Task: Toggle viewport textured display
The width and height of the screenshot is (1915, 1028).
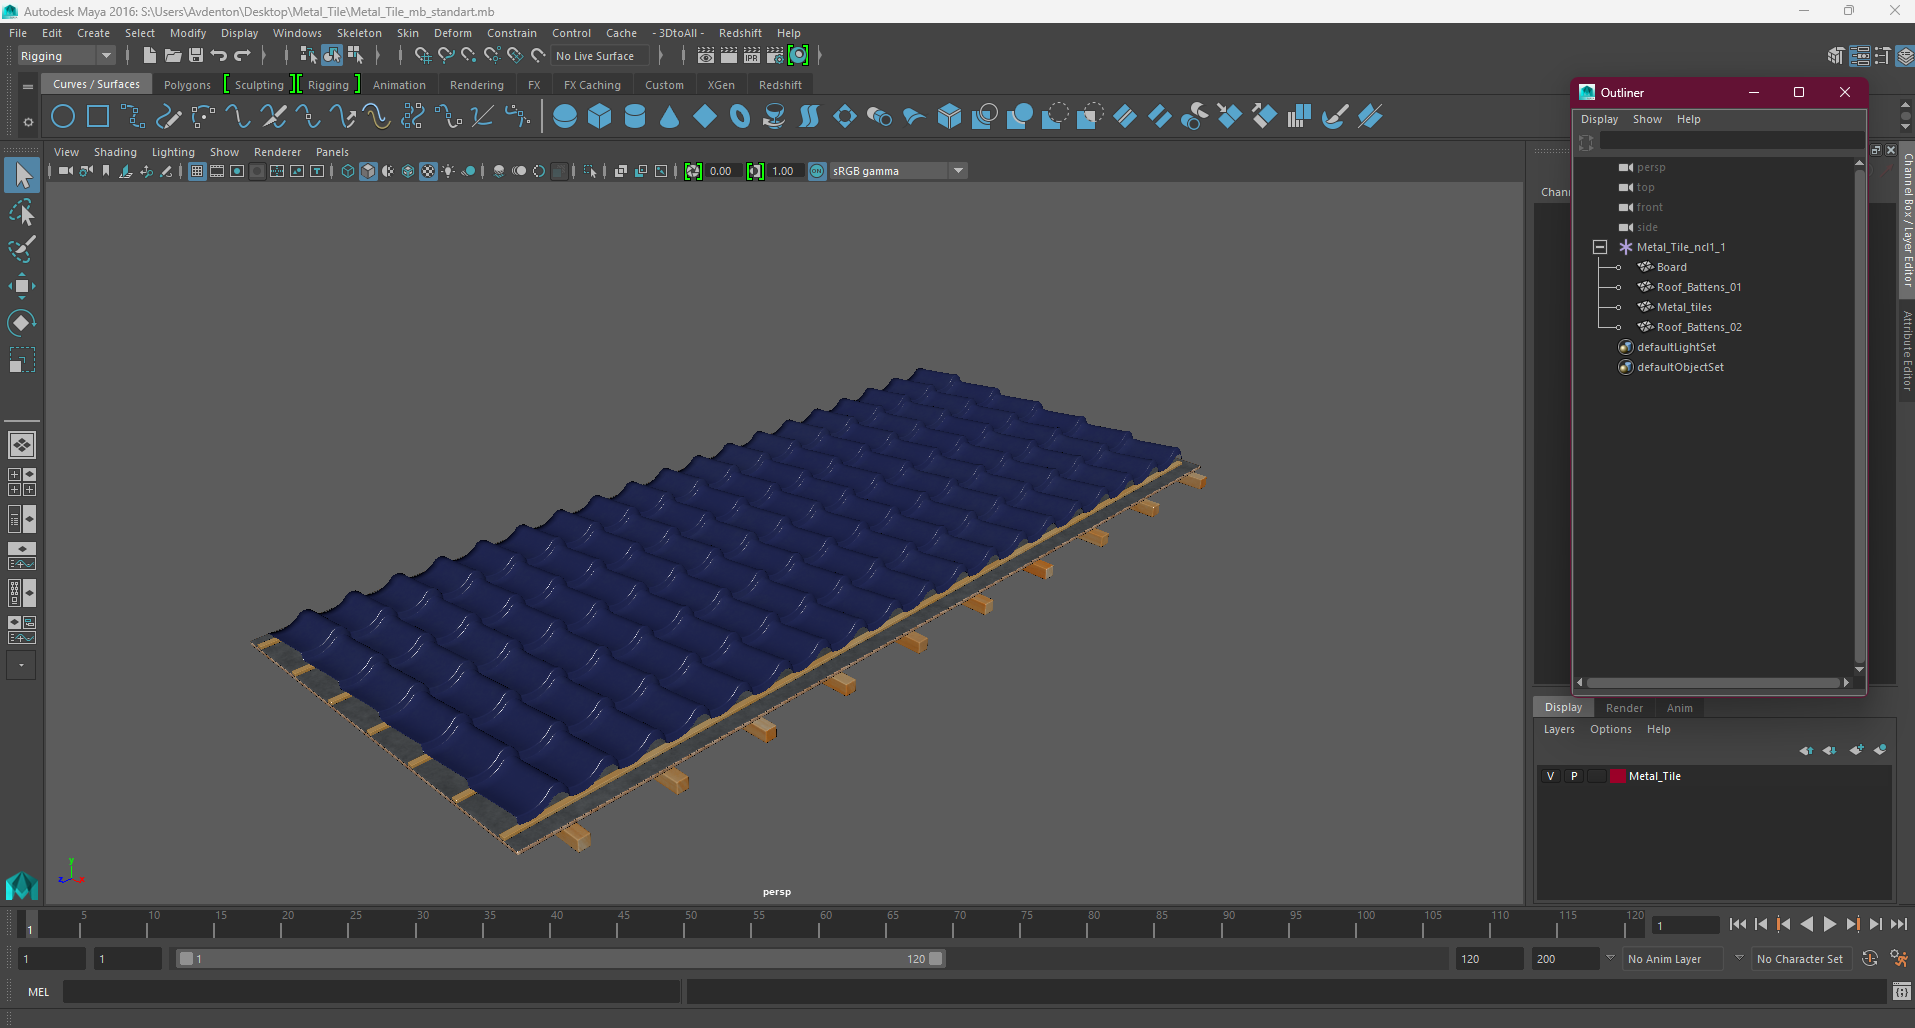Action: click(428, 172)
